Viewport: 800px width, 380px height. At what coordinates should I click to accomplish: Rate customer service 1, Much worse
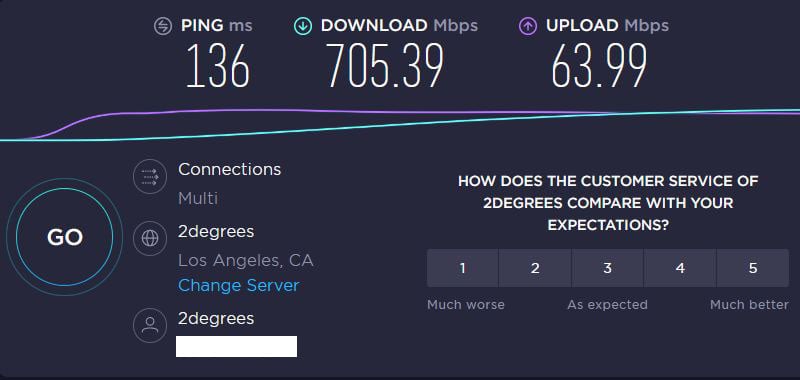(462, 268)
